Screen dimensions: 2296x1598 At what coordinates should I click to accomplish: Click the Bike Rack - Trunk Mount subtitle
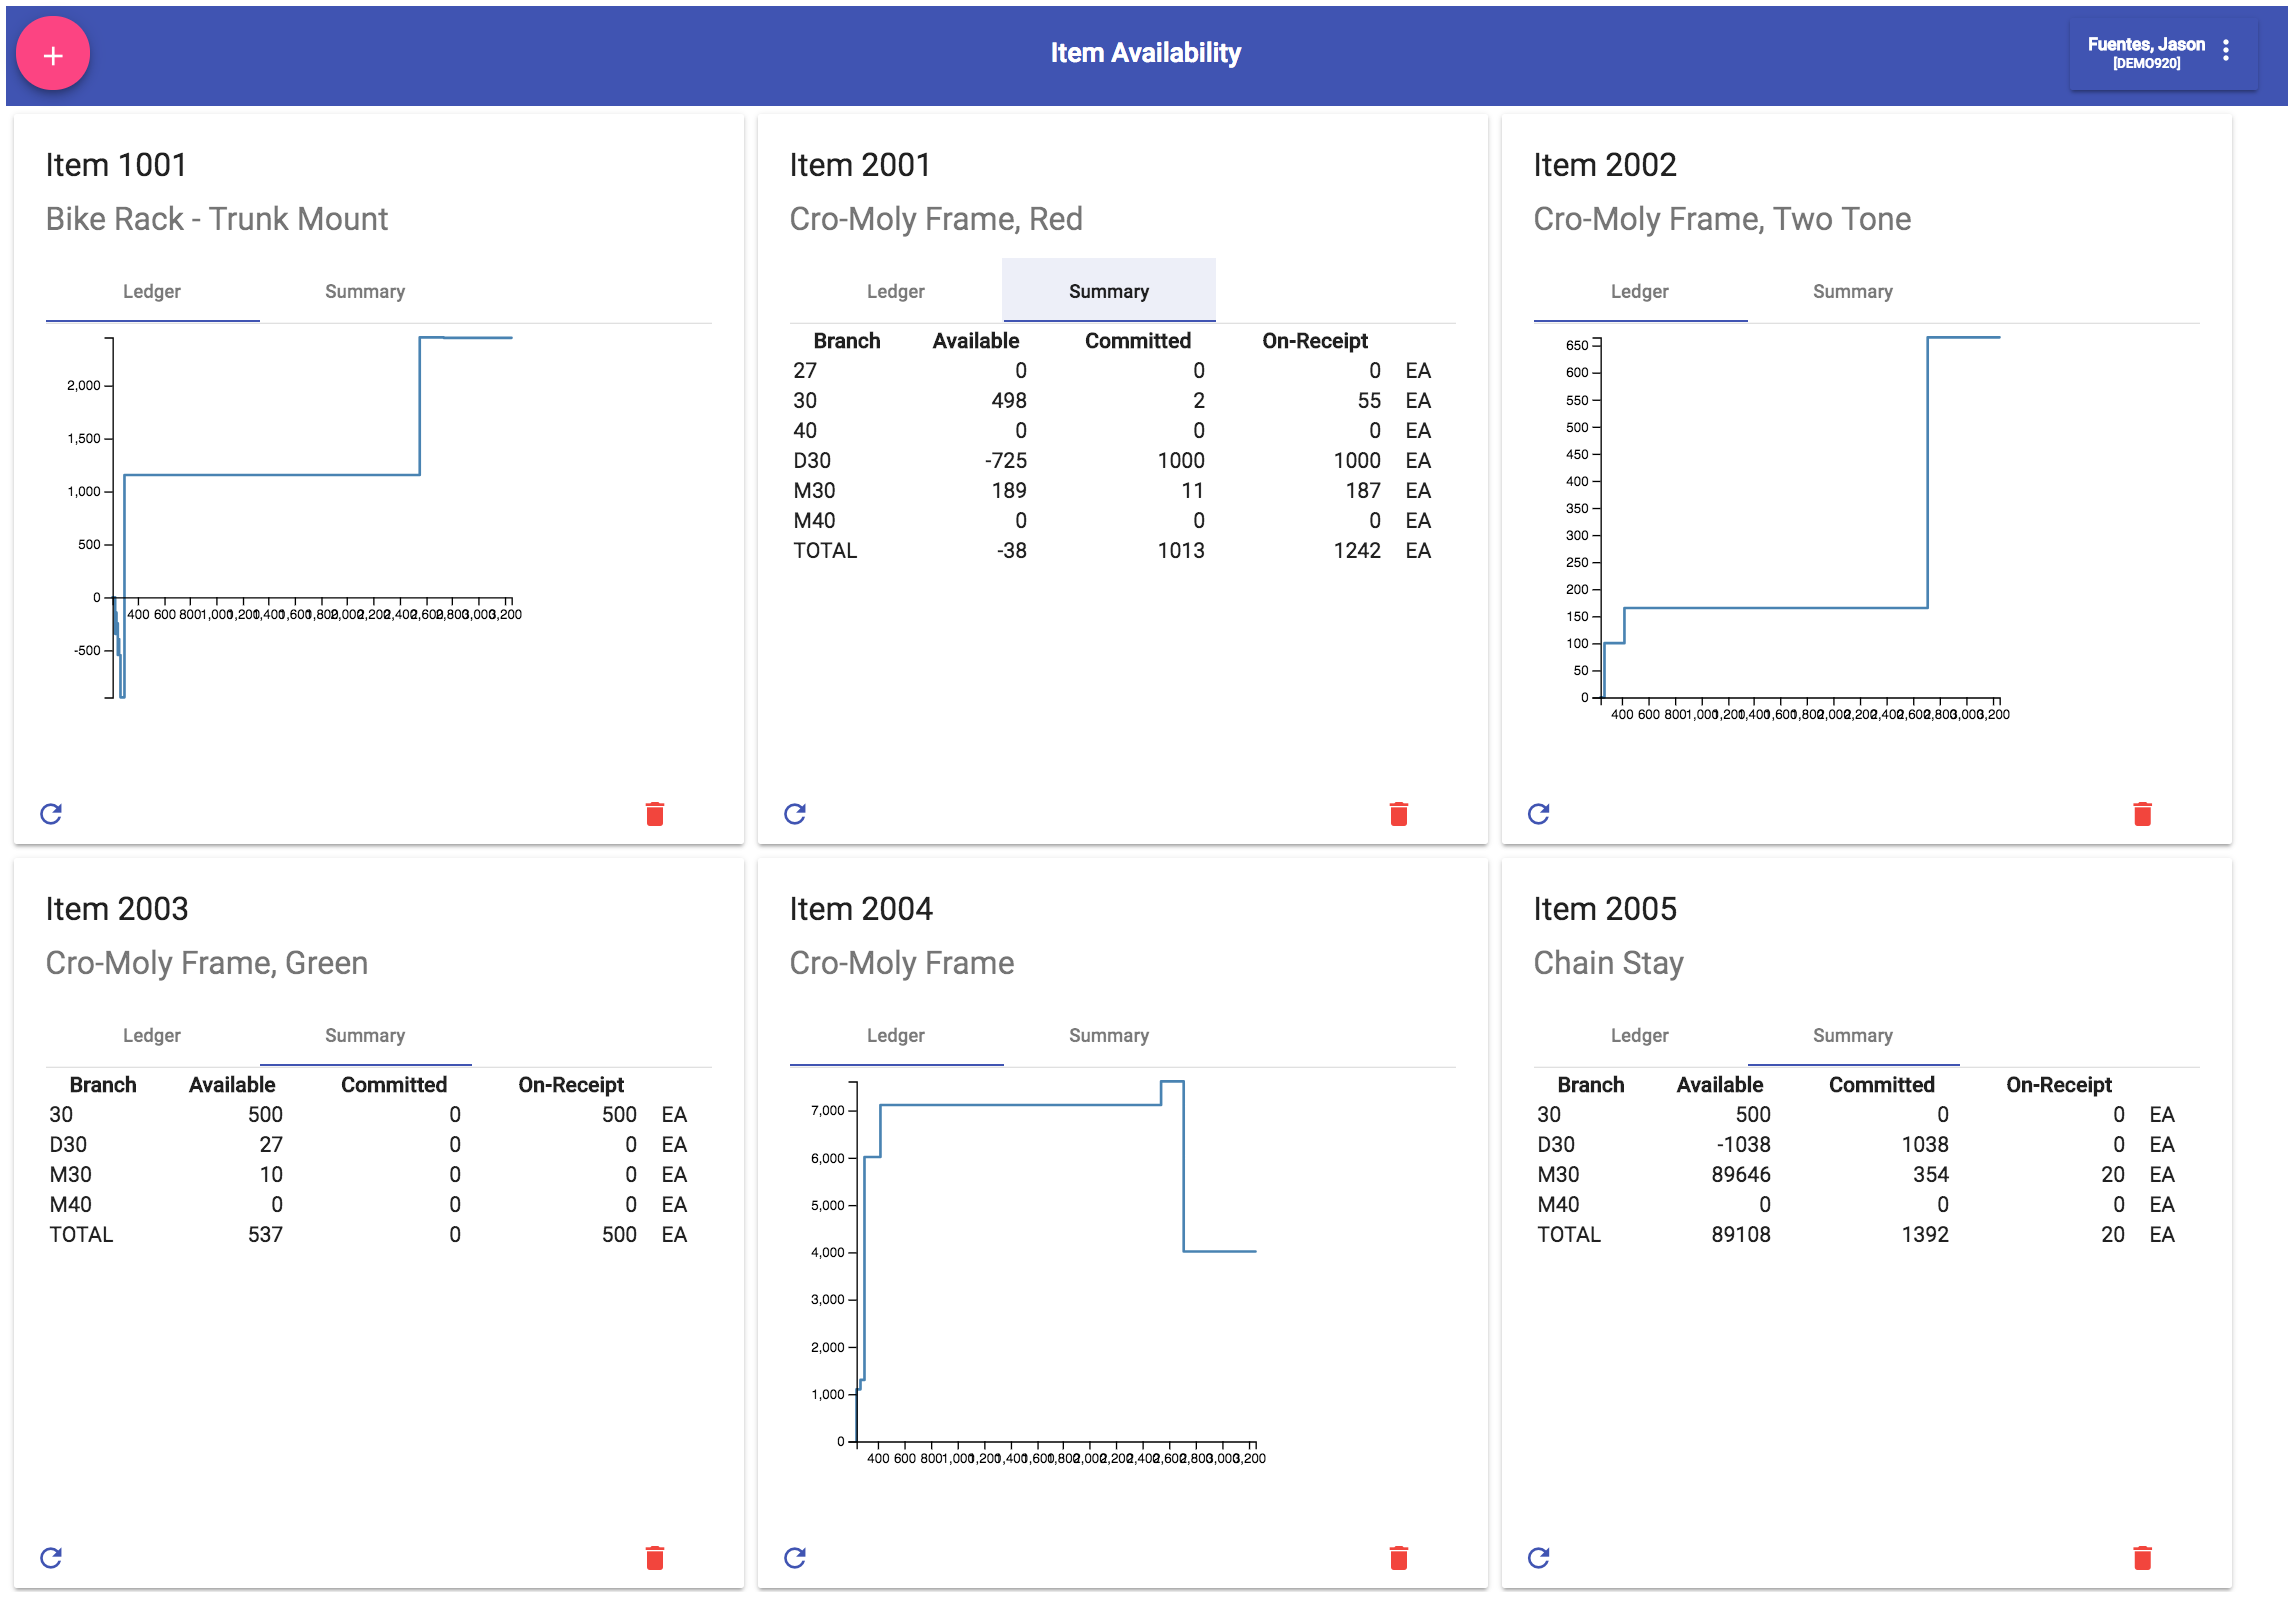tap(217, 219)
